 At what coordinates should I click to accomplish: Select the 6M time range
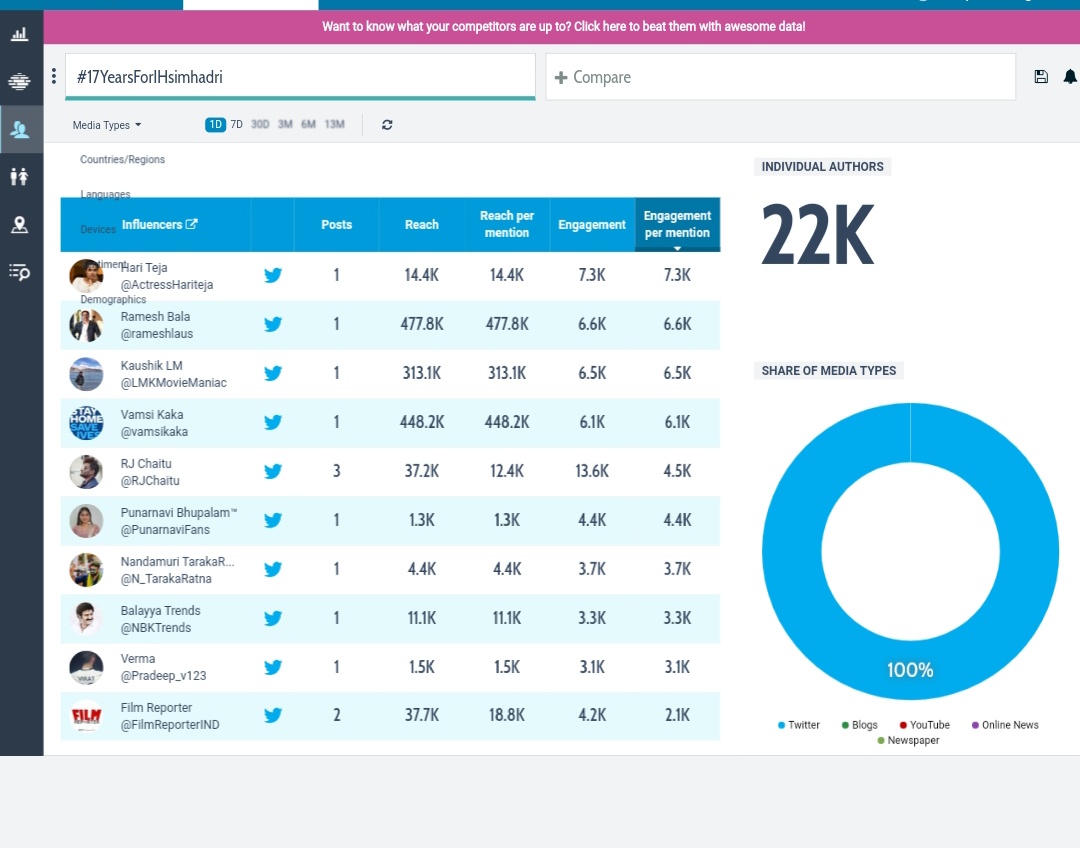(x=308, y=125)
